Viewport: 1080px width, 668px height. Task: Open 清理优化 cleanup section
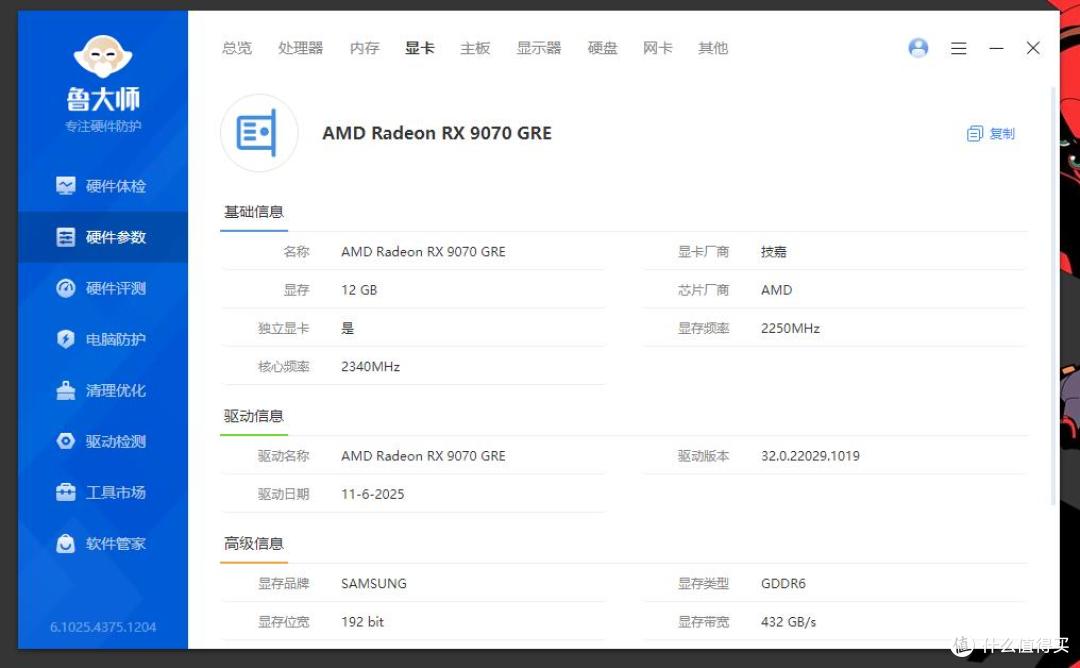(x=103, y=390)
